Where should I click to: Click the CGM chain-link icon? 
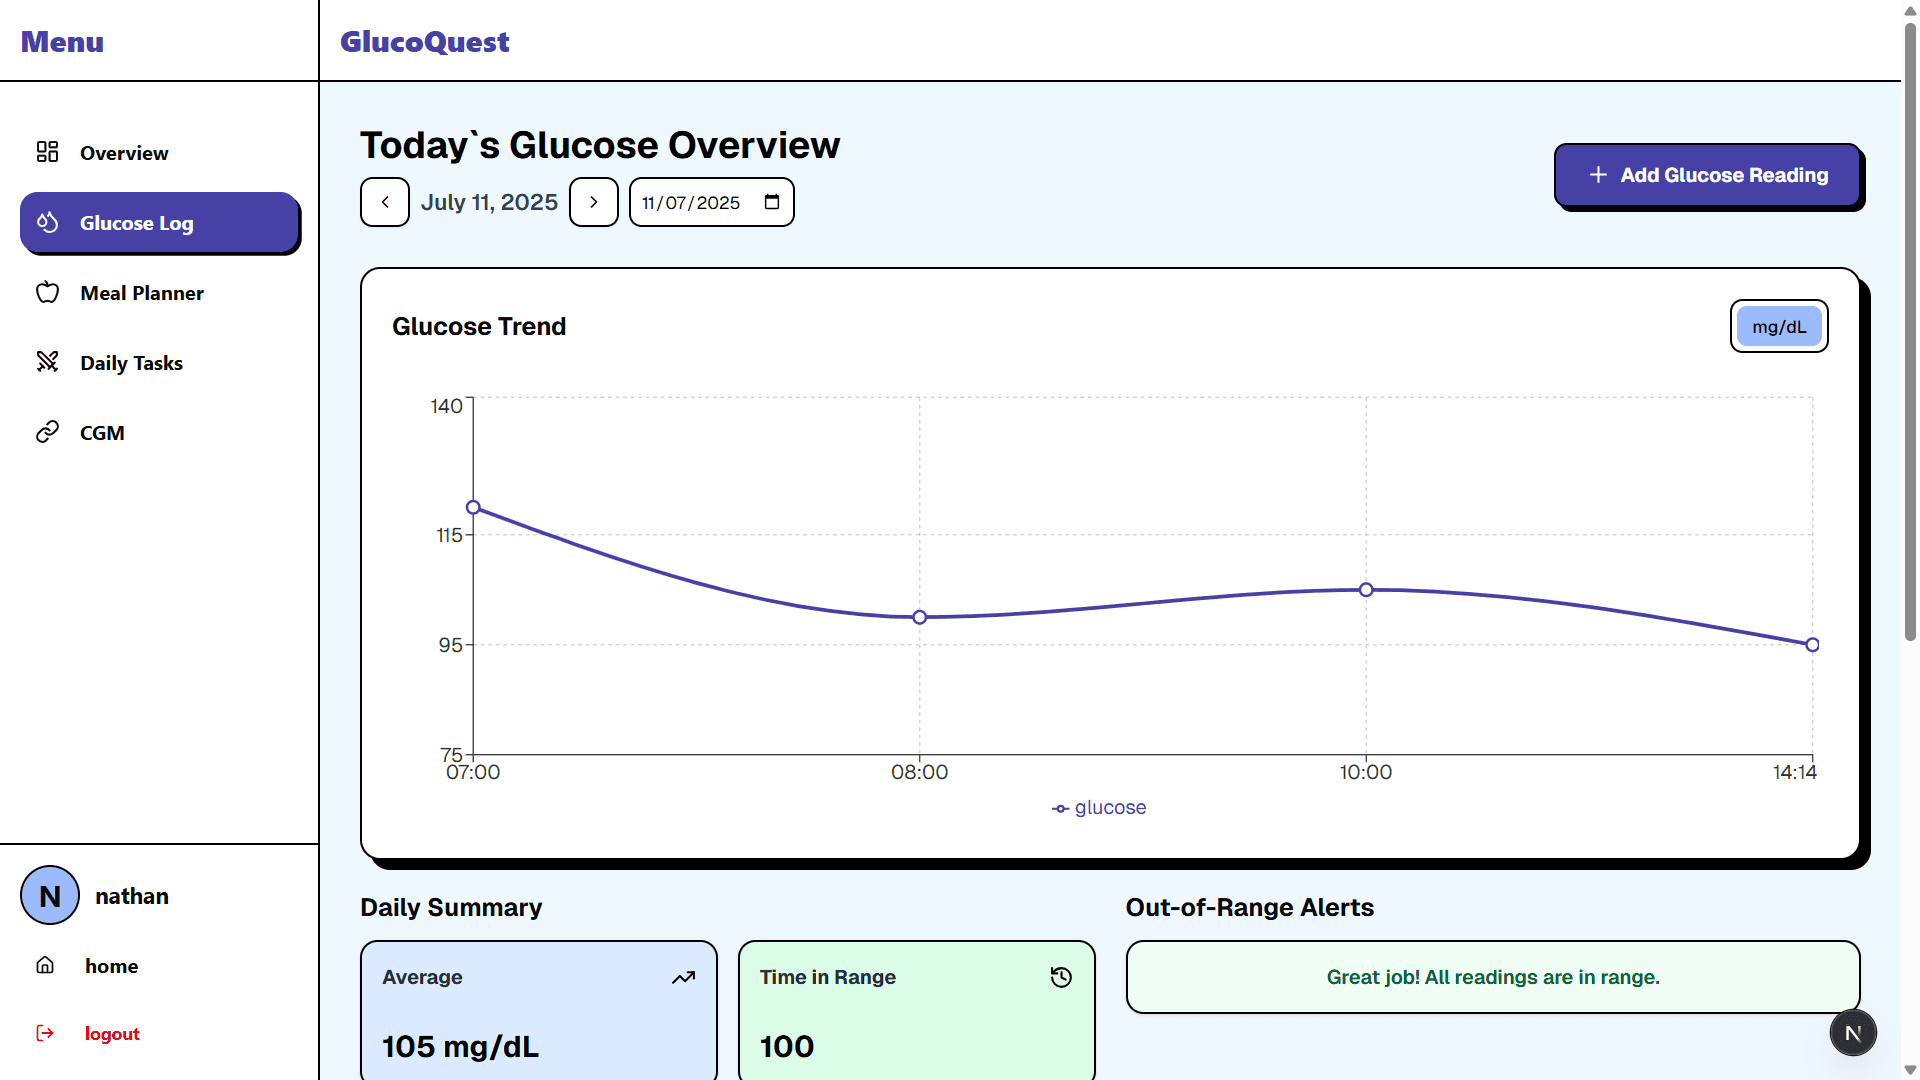click(48, 432)
